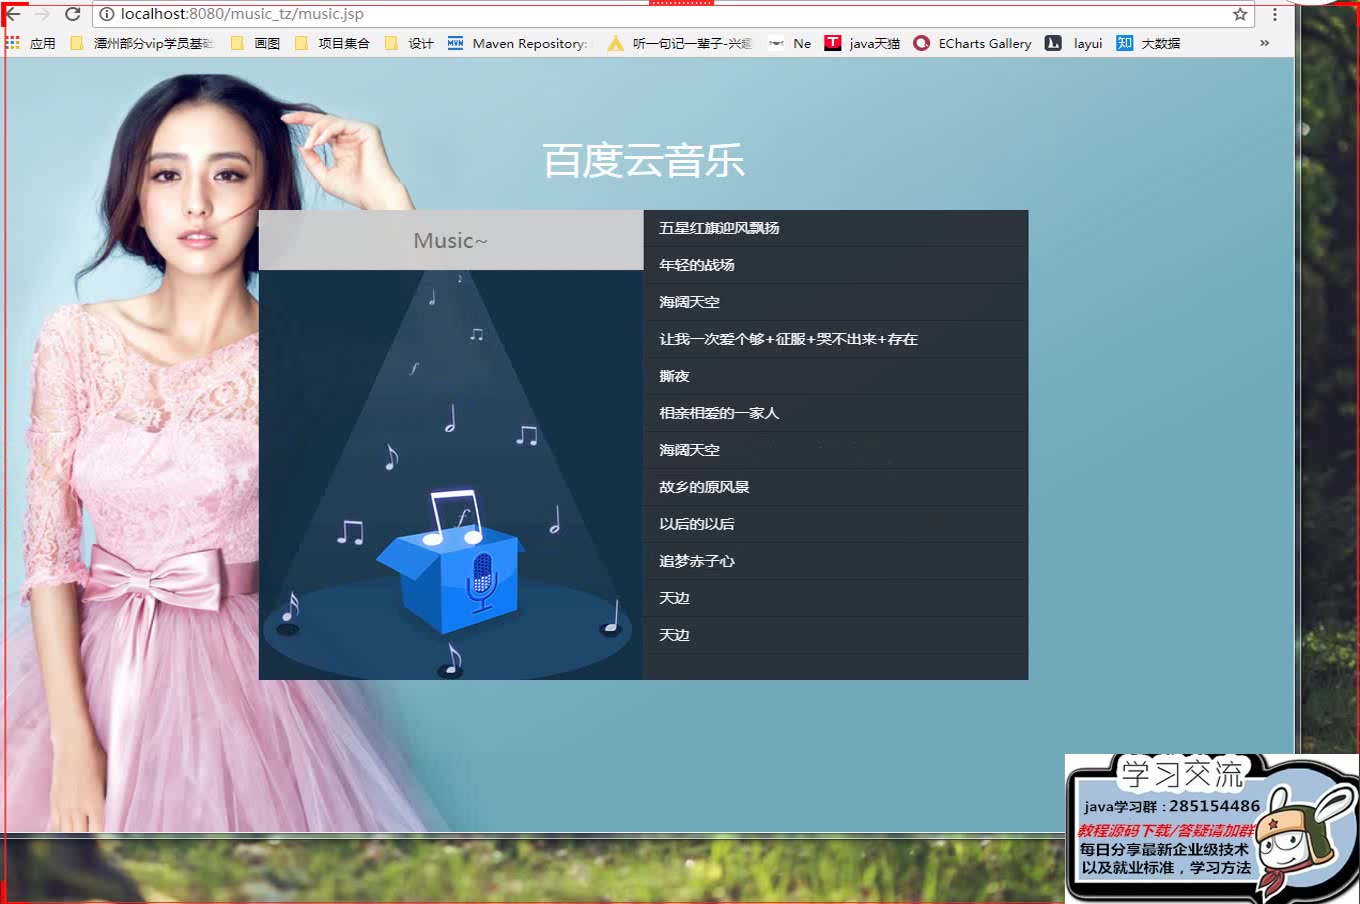
Task: Play 相亲相爱的一家人 from the list
Action: (x=836, y=413)
